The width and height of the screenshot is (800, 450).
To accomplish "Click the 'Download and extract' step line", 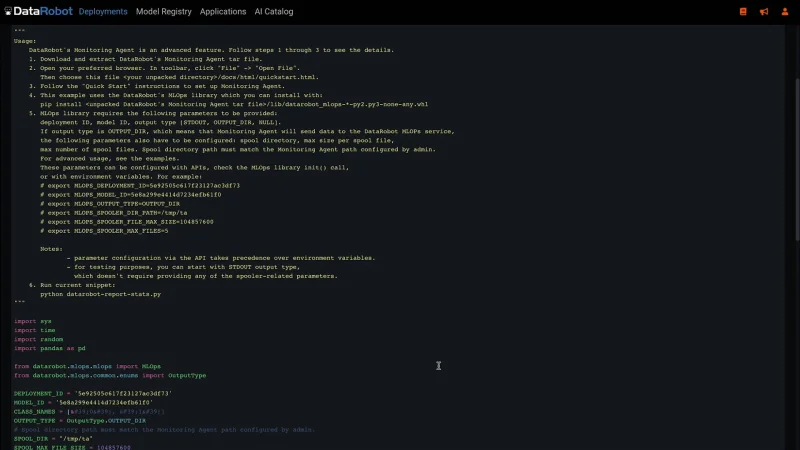I will point(145,59).
